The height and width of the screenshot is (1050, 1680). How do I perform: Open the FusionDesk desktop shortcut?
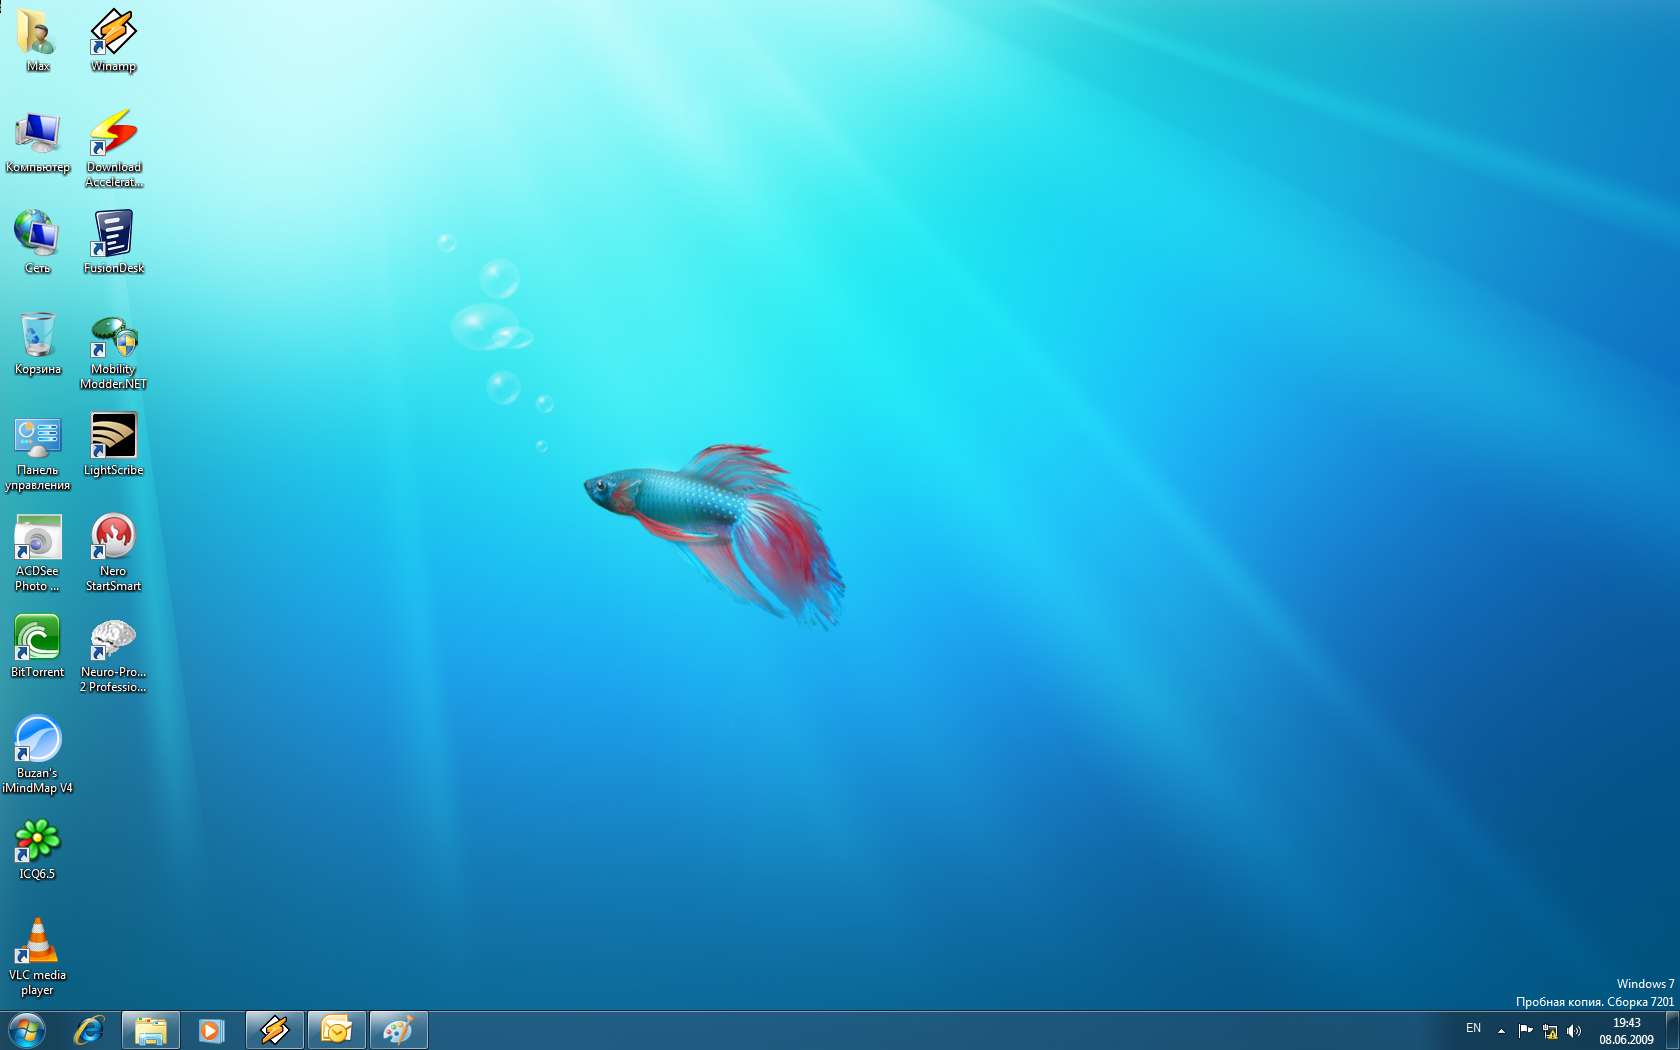tap(113, 242)
